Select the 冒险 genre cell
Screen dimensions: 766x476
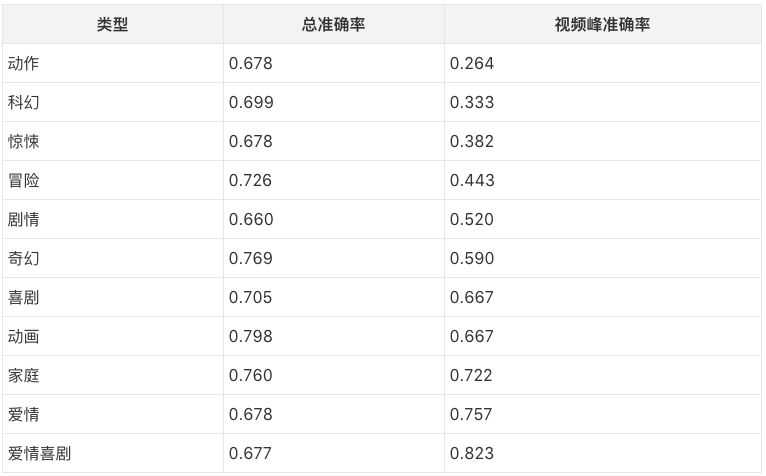click(x=24, y=181)
